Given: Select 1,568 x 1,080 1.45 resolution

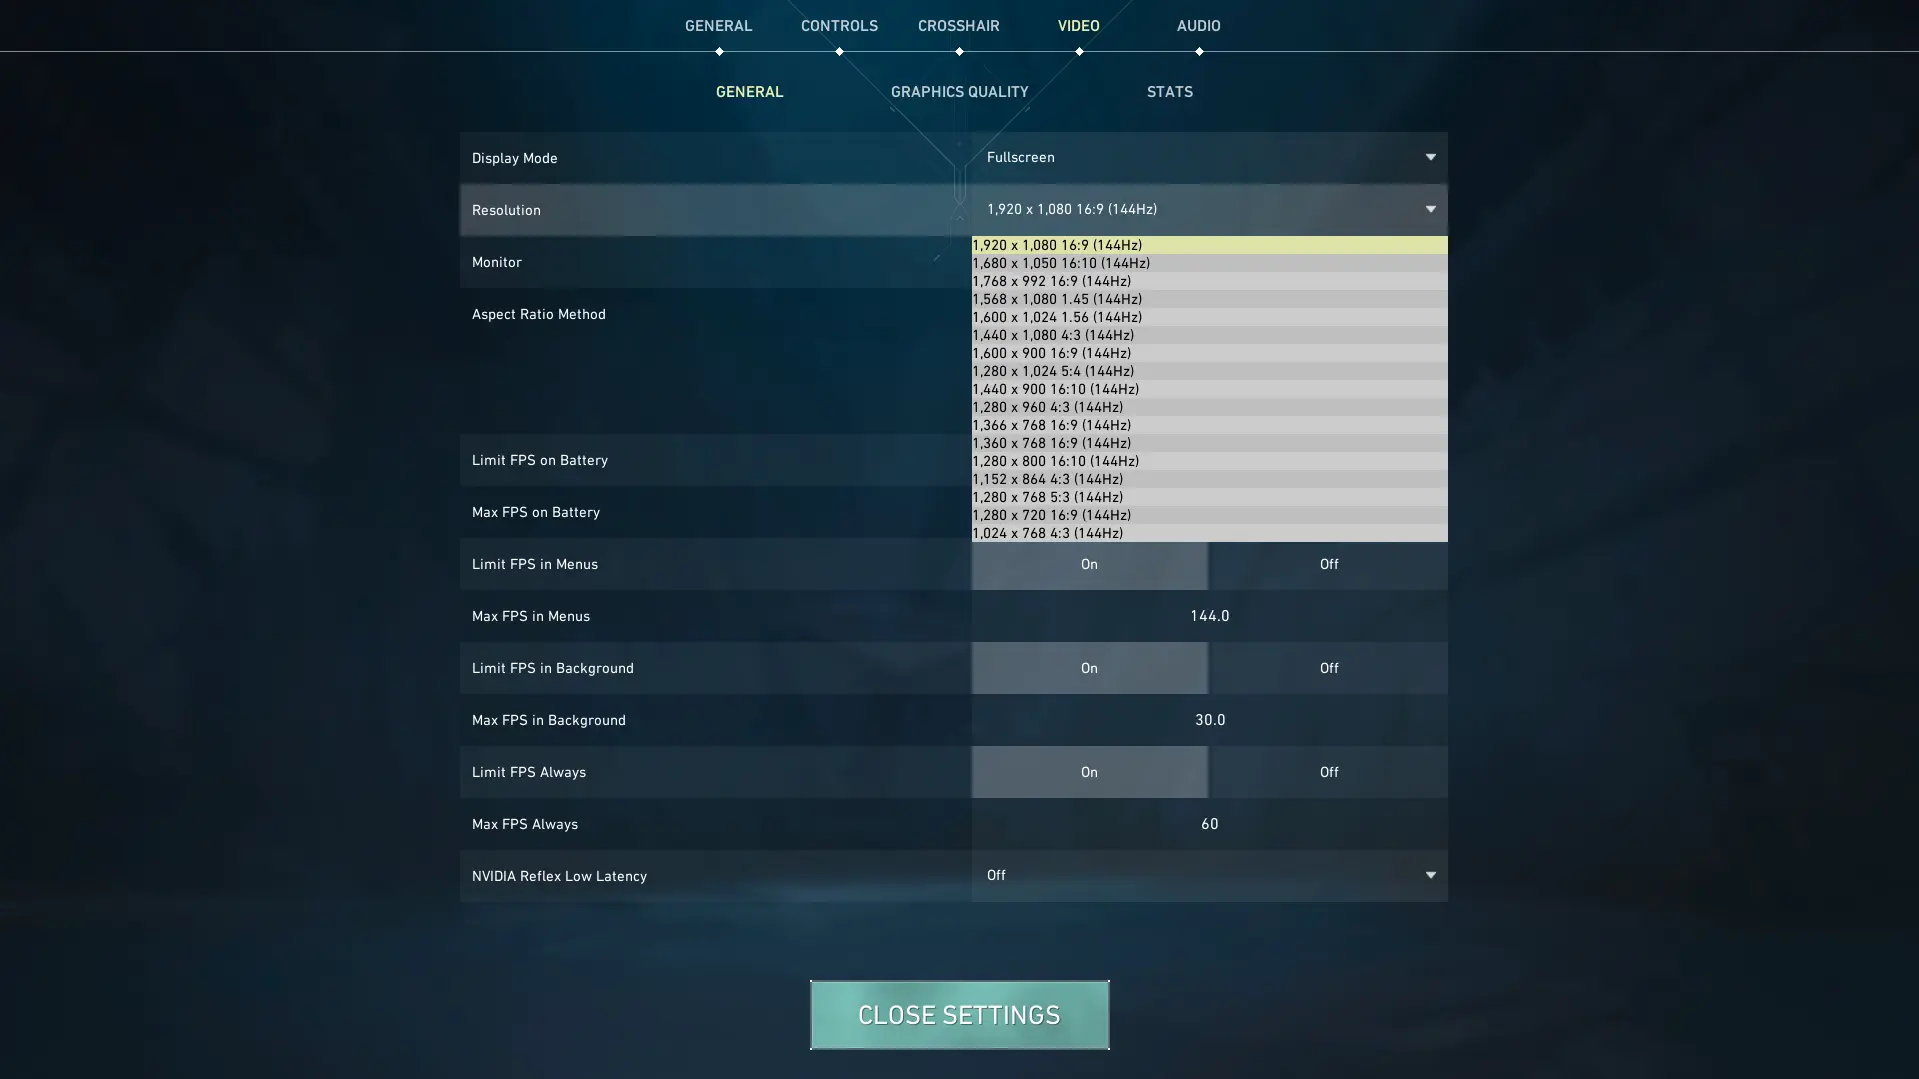Looking at the screenshot, I should pyautogui.click(x=1209, y=299).
